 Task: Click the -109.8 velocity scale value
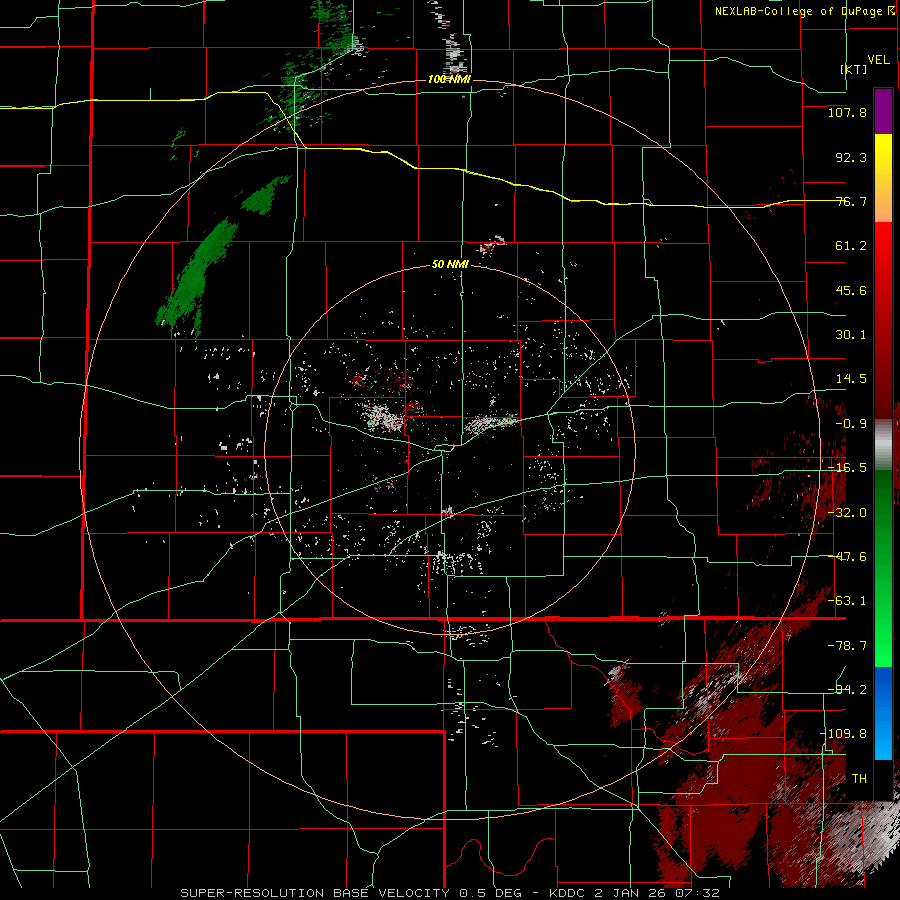pyautogui.click(x=844, y=734)
